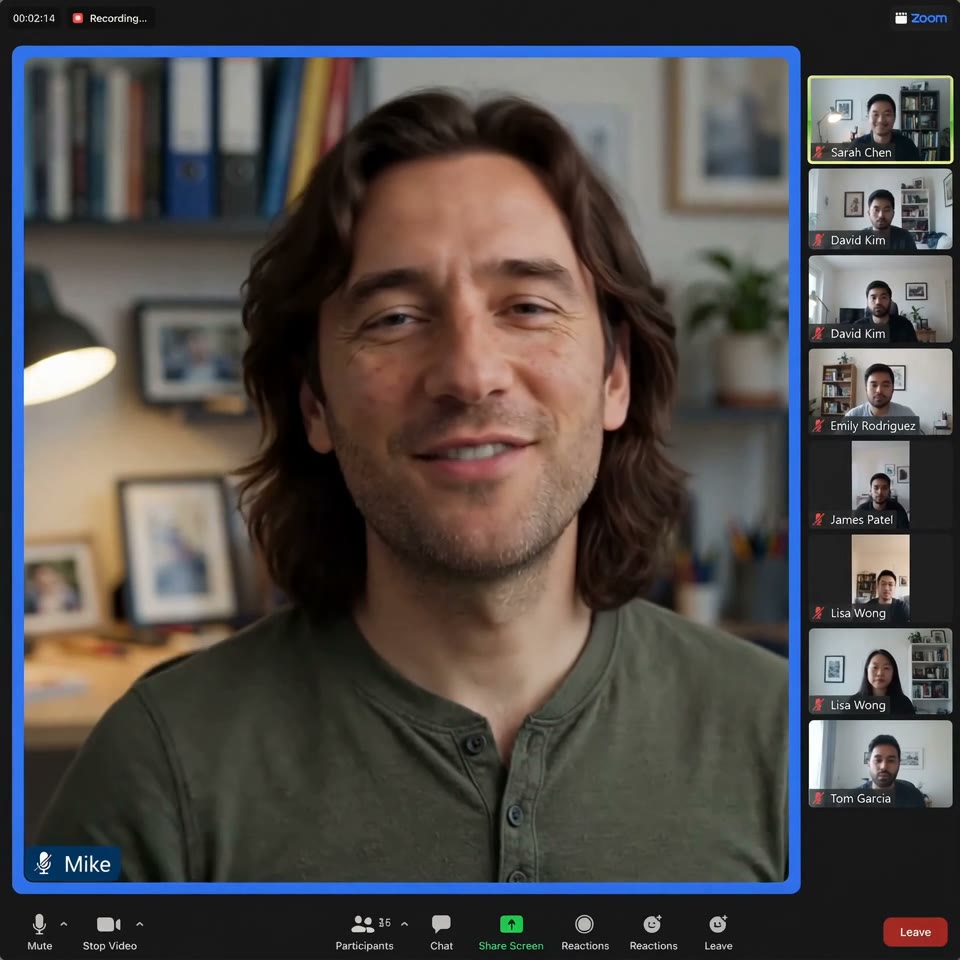Open the Chat panel

[441, 932]
